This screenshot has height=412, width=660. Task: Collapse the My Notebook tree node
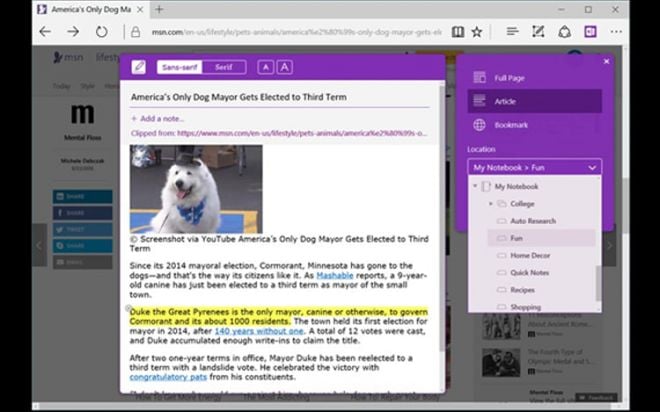(475, 186)
